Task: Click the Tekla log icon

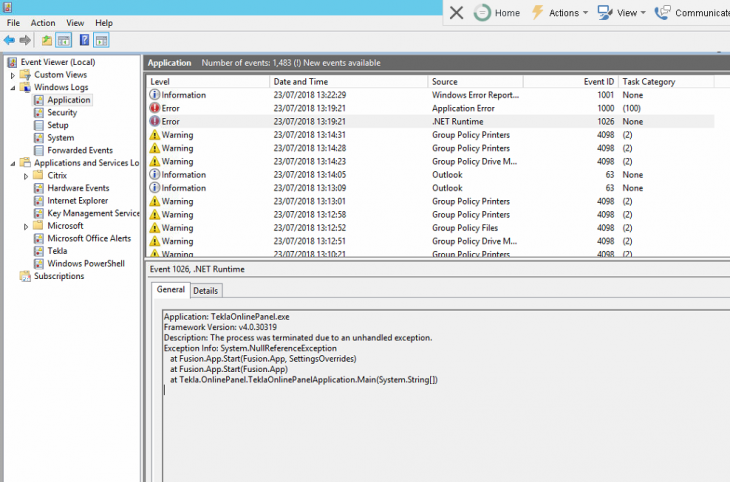Action: 39,251
